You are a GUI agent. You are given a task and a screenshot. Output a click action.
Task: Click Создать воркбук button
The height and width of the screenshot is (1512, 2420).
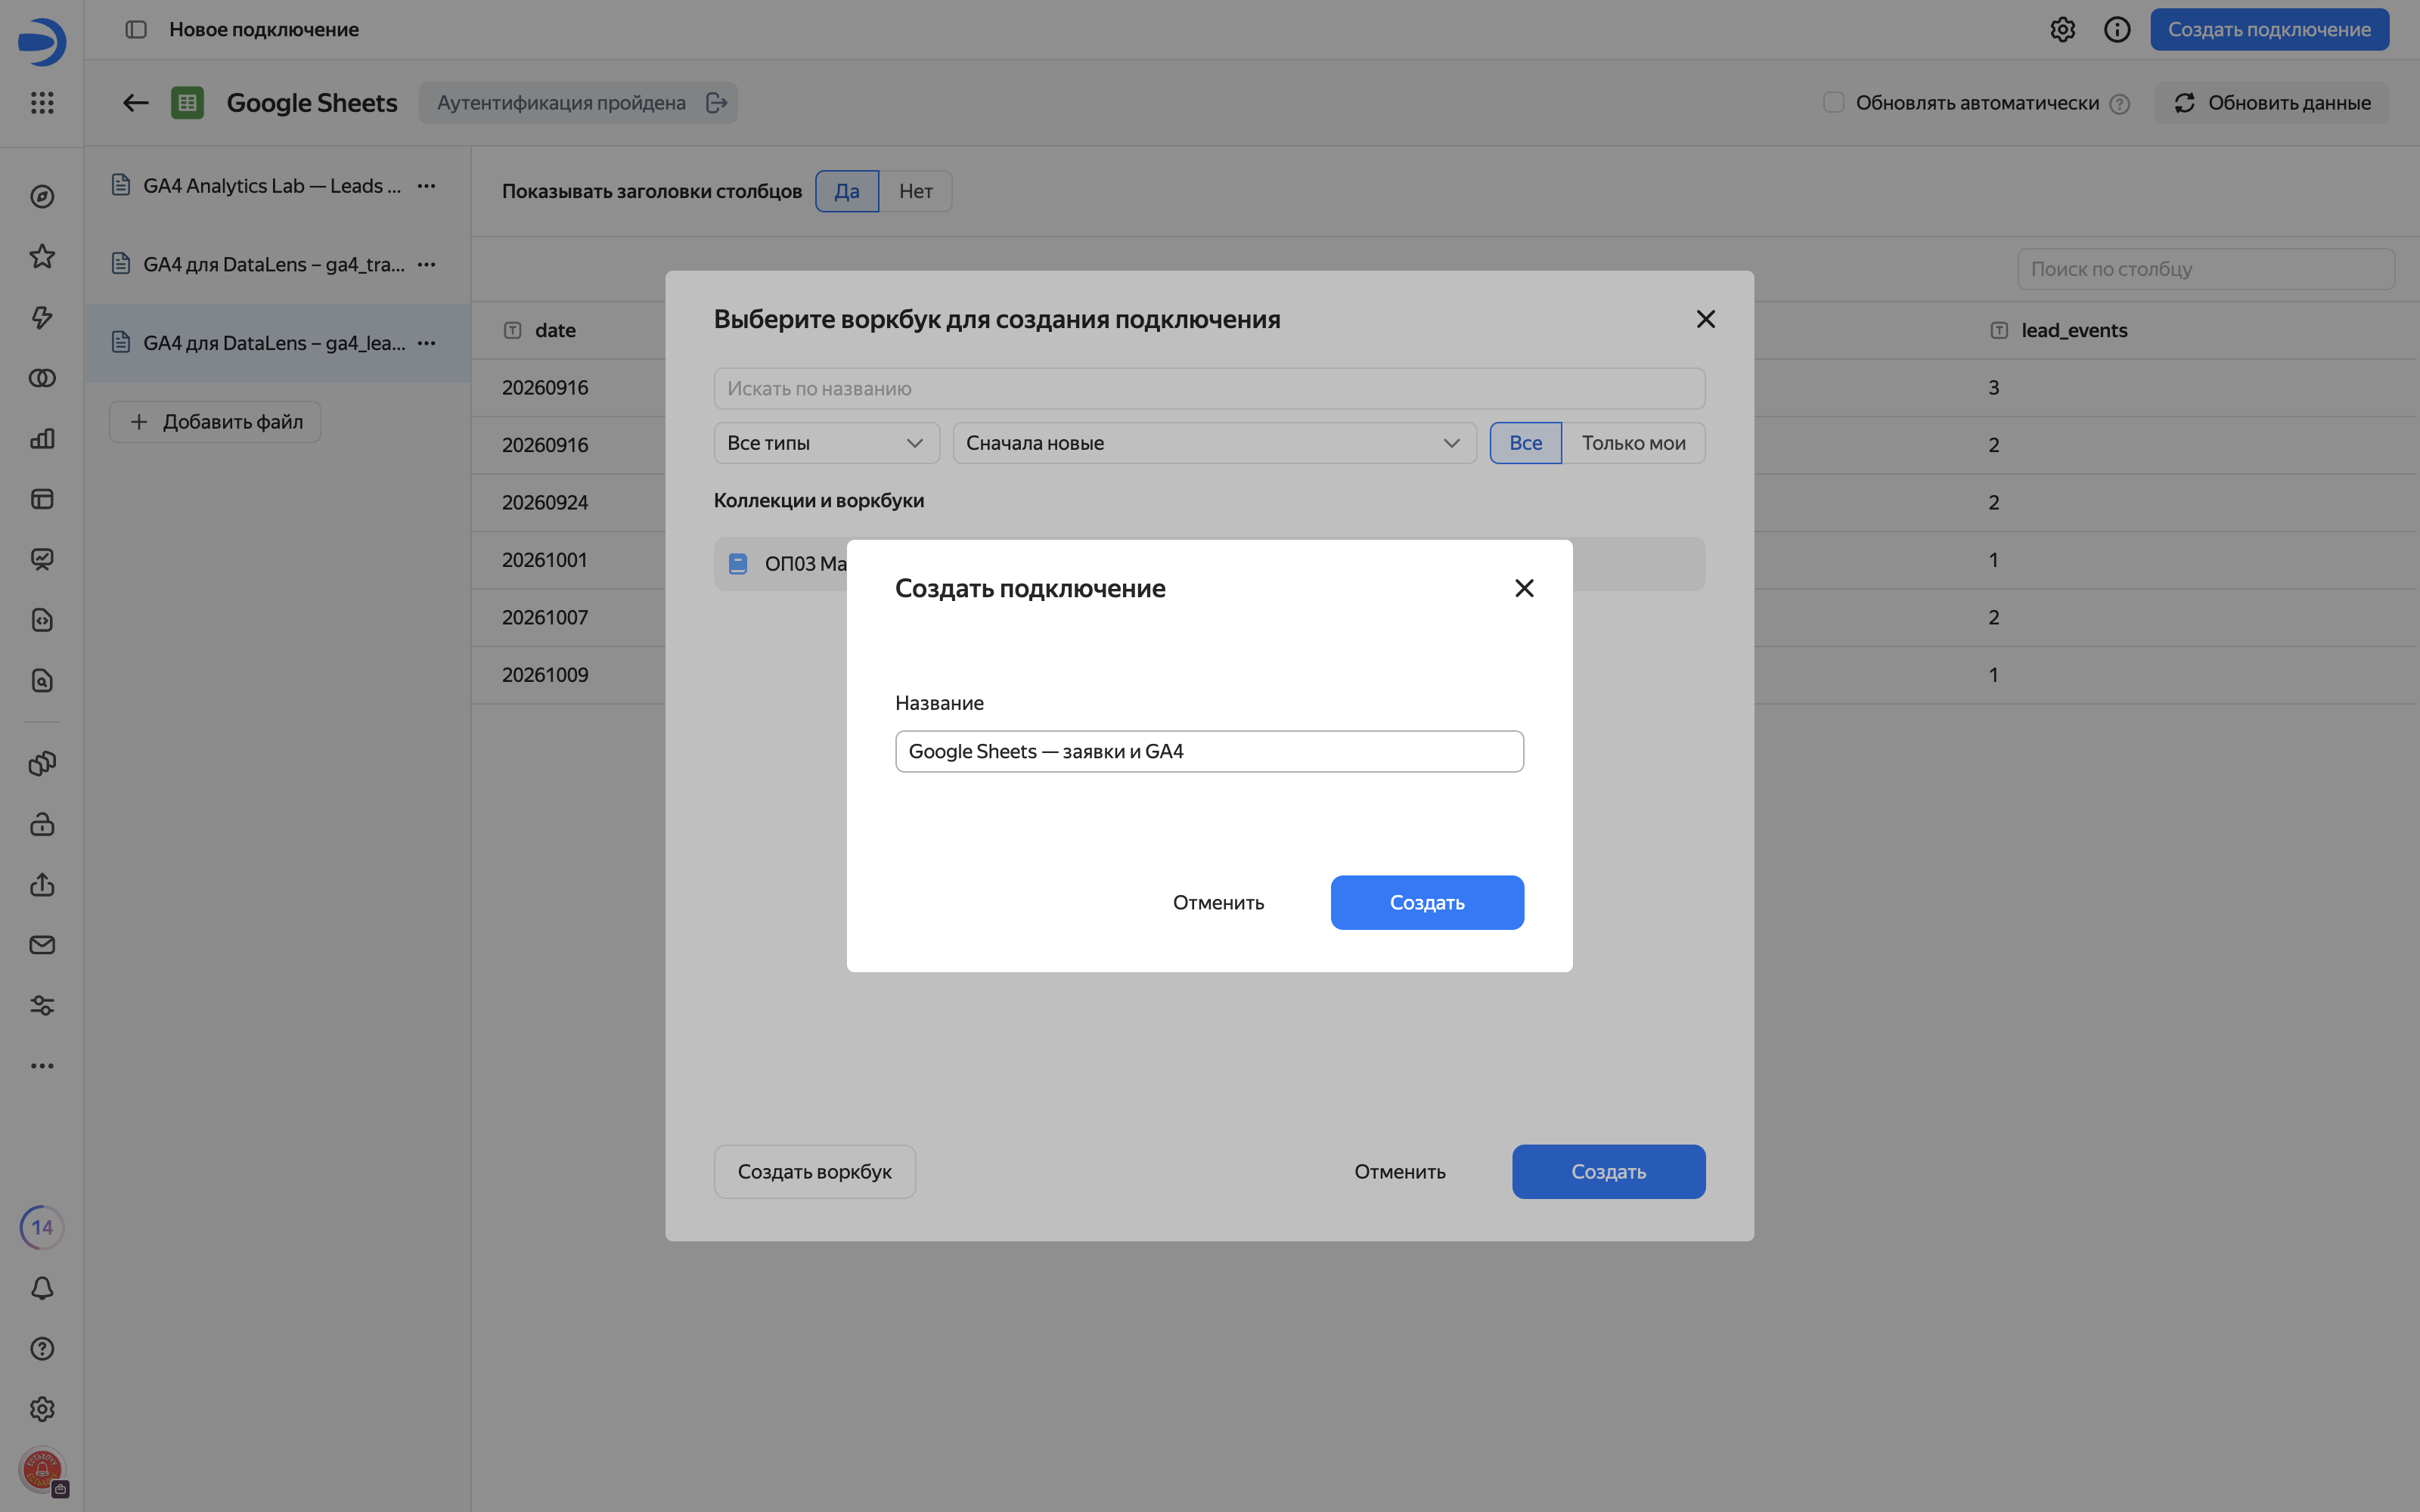click(x=814, y=1172)
